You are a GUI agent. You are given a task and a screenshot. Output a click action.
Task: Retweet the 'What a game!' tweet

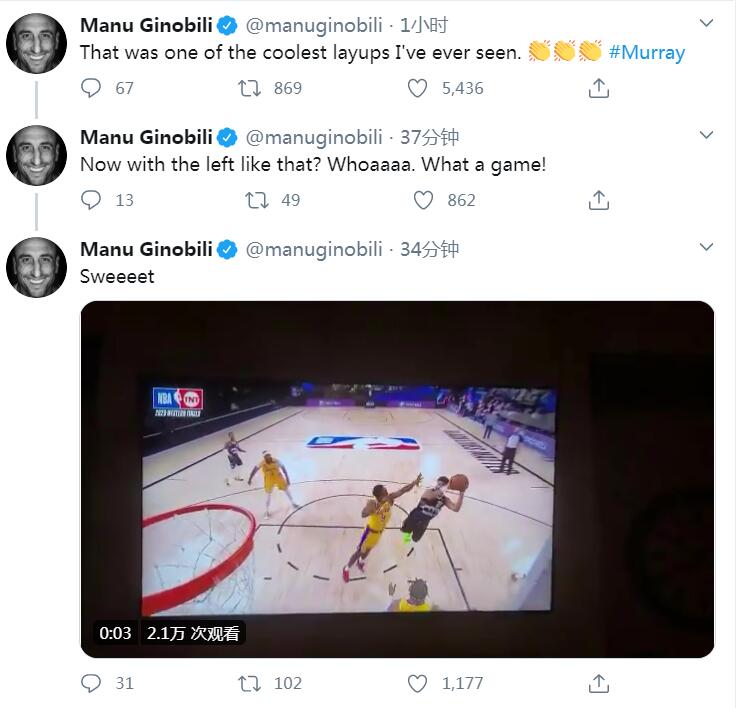(257, 200)
